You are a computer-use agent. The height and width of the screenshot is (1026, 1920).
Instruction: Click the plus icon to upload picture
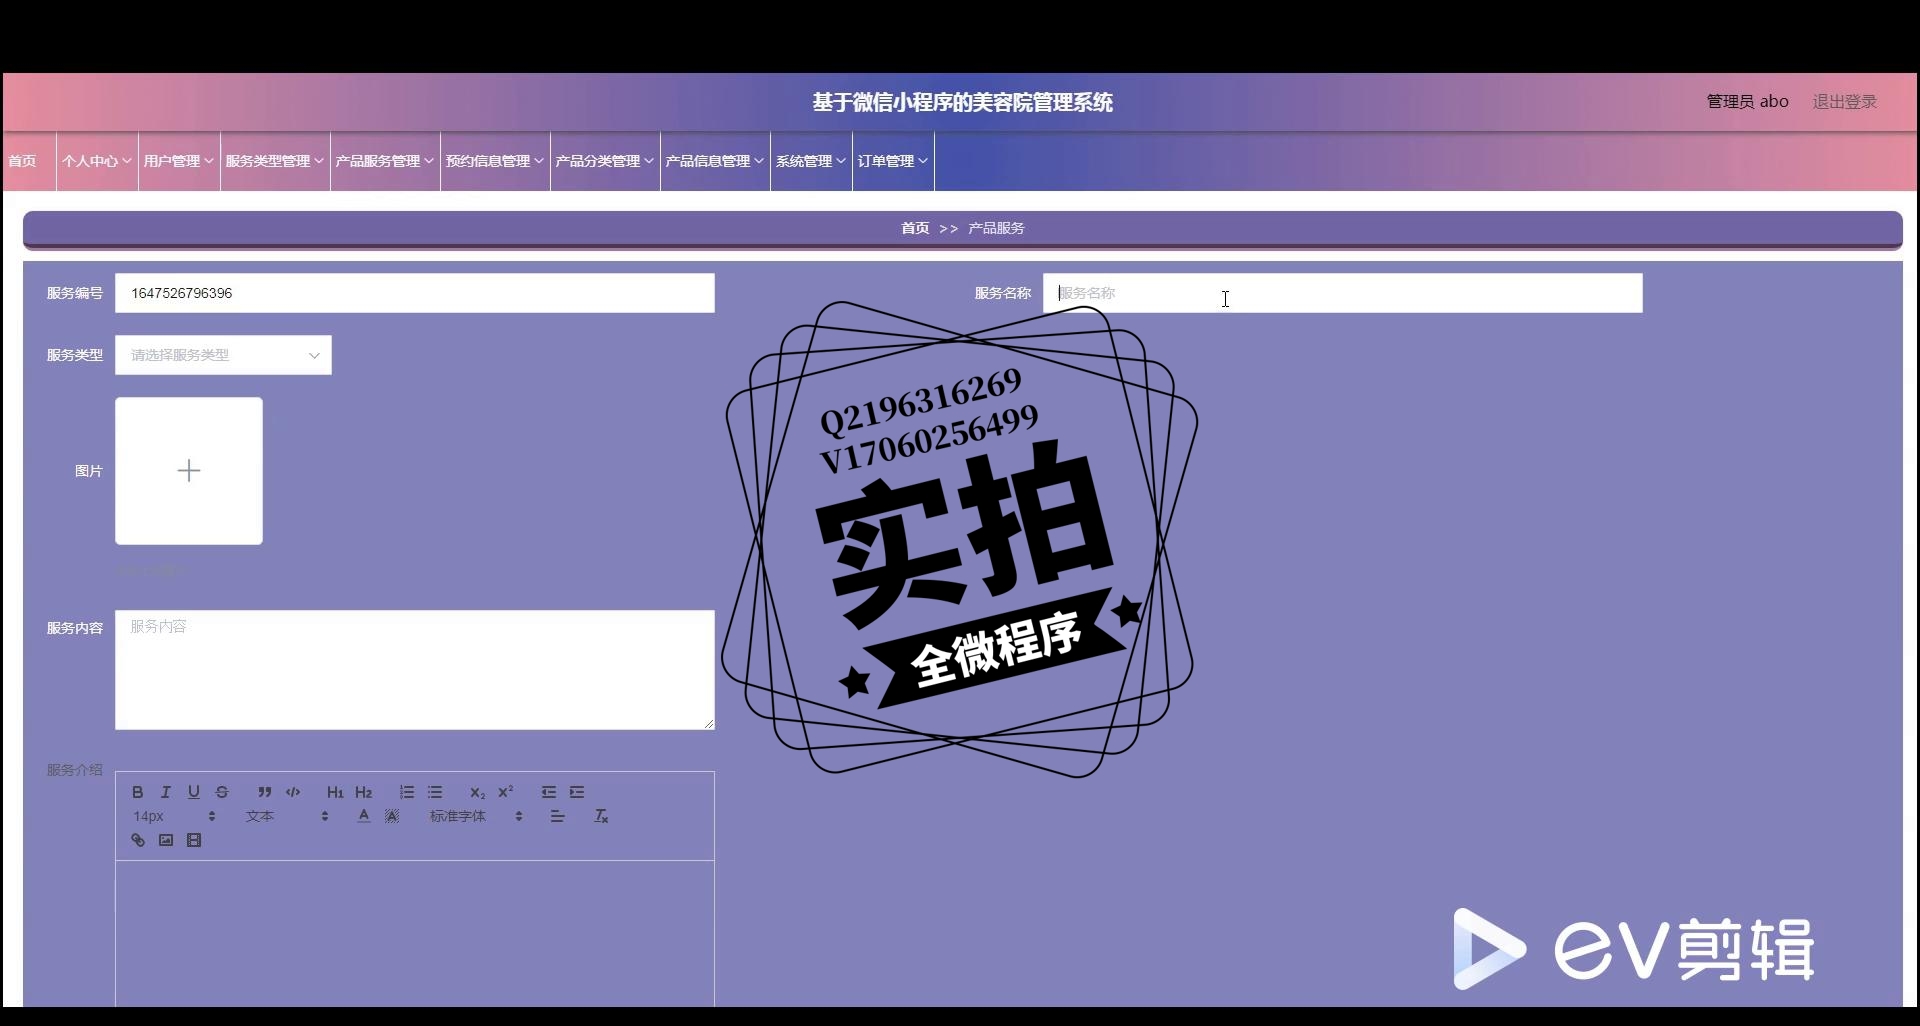click(189, 471)
